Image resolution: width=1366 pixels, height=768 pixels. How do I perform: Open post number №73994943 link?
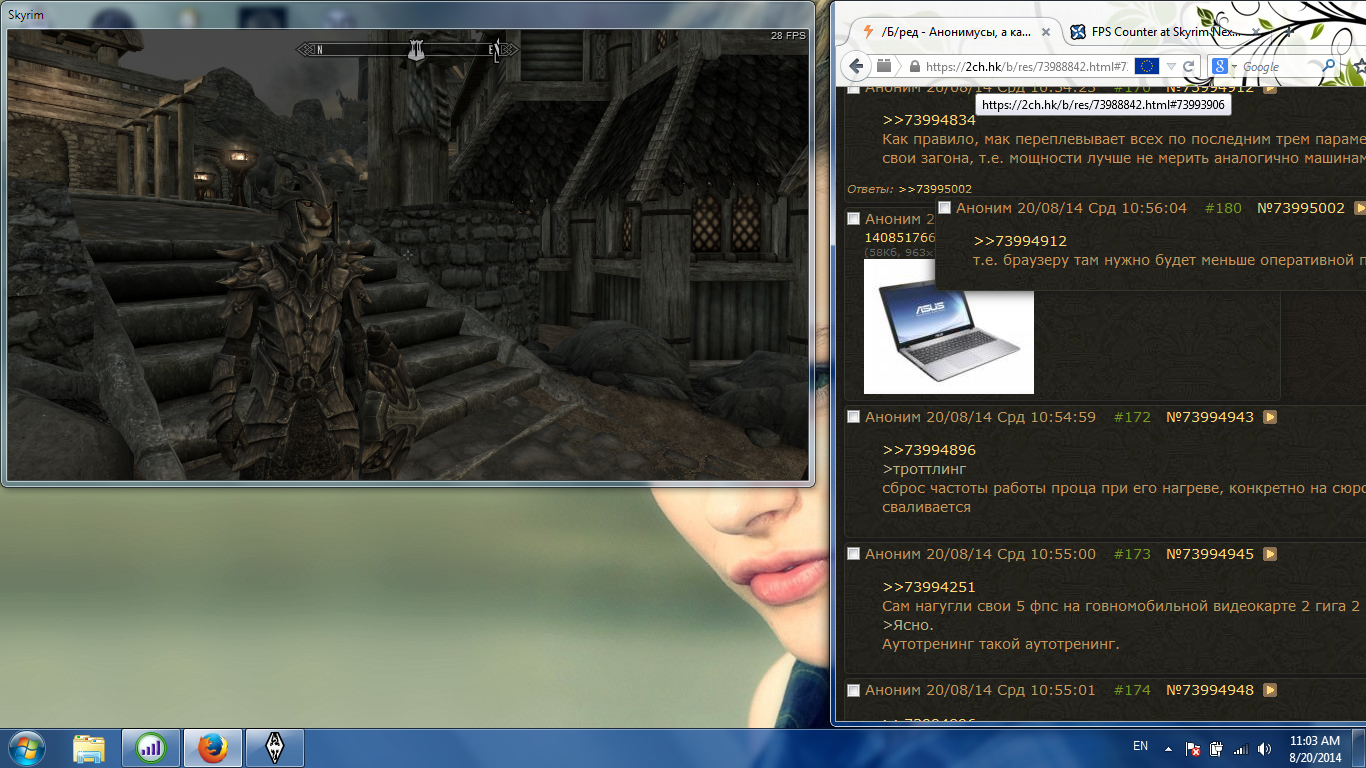coord(1210,417)
